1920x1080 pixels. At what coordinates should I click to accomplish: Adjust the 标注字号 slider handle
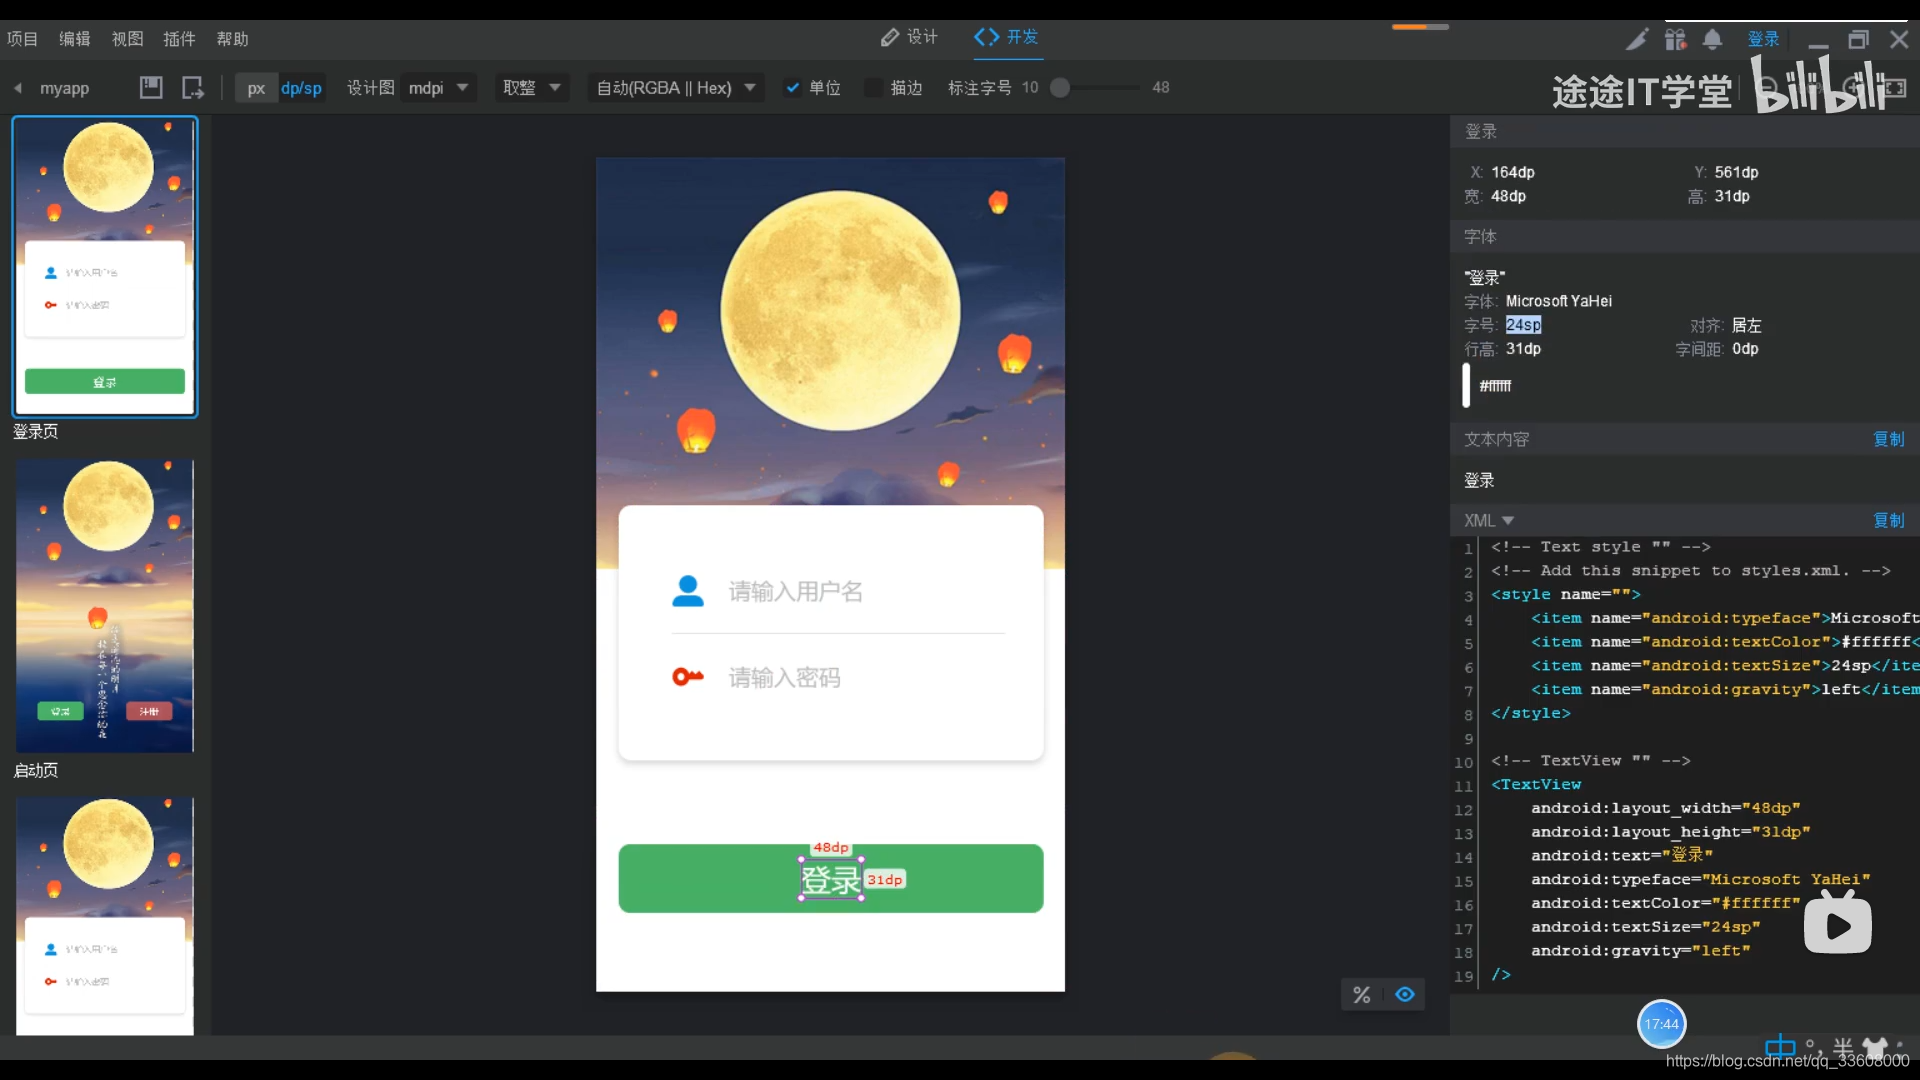(1060, 88)
